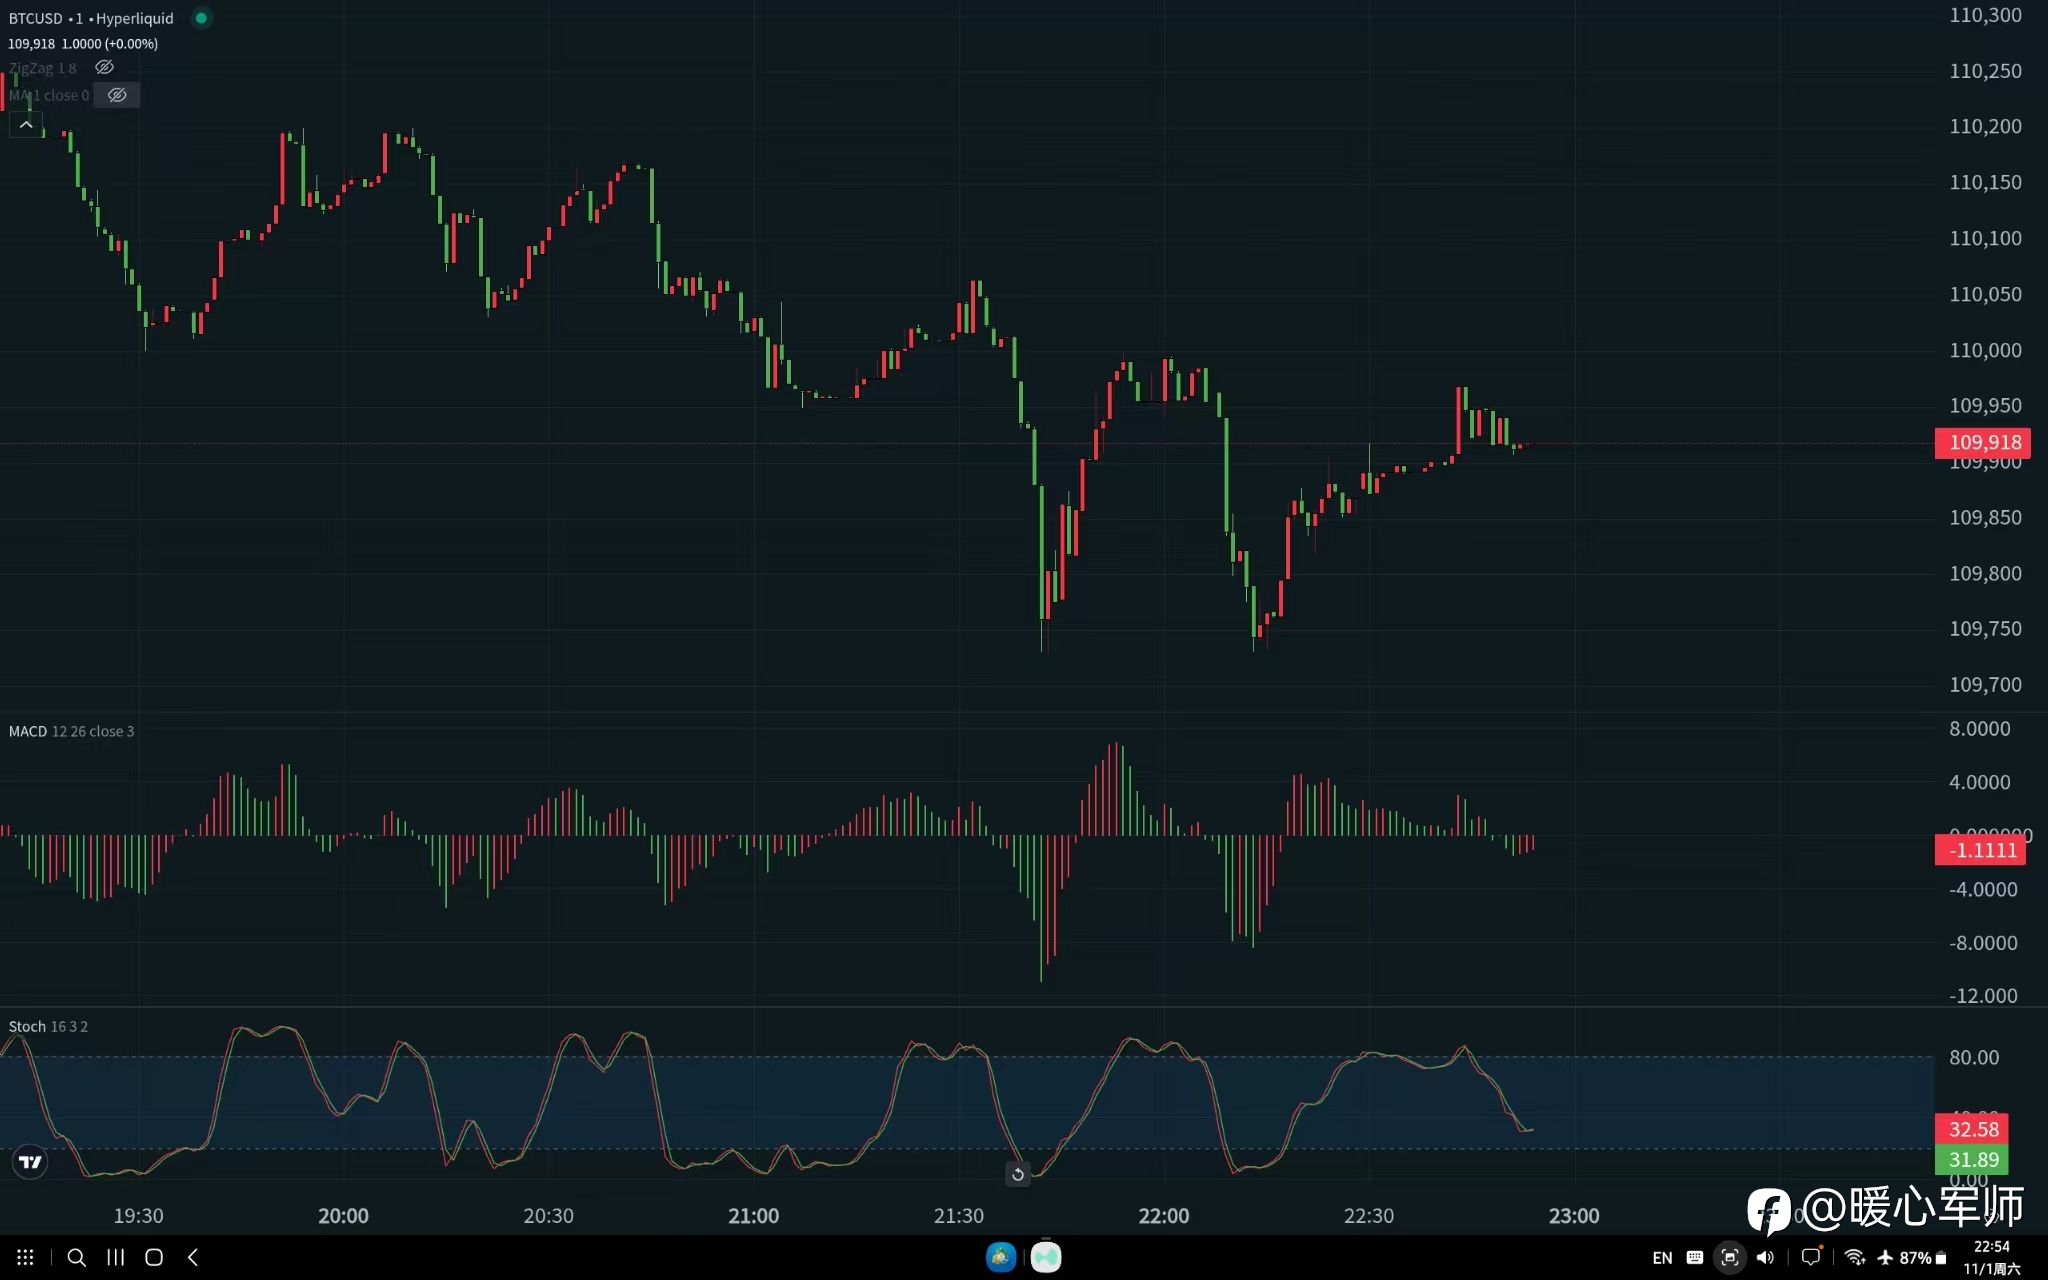Screen dimensions: 2048x1280
Task: Toggle airplane mode in status tray
Action: click(1885, 1258)
